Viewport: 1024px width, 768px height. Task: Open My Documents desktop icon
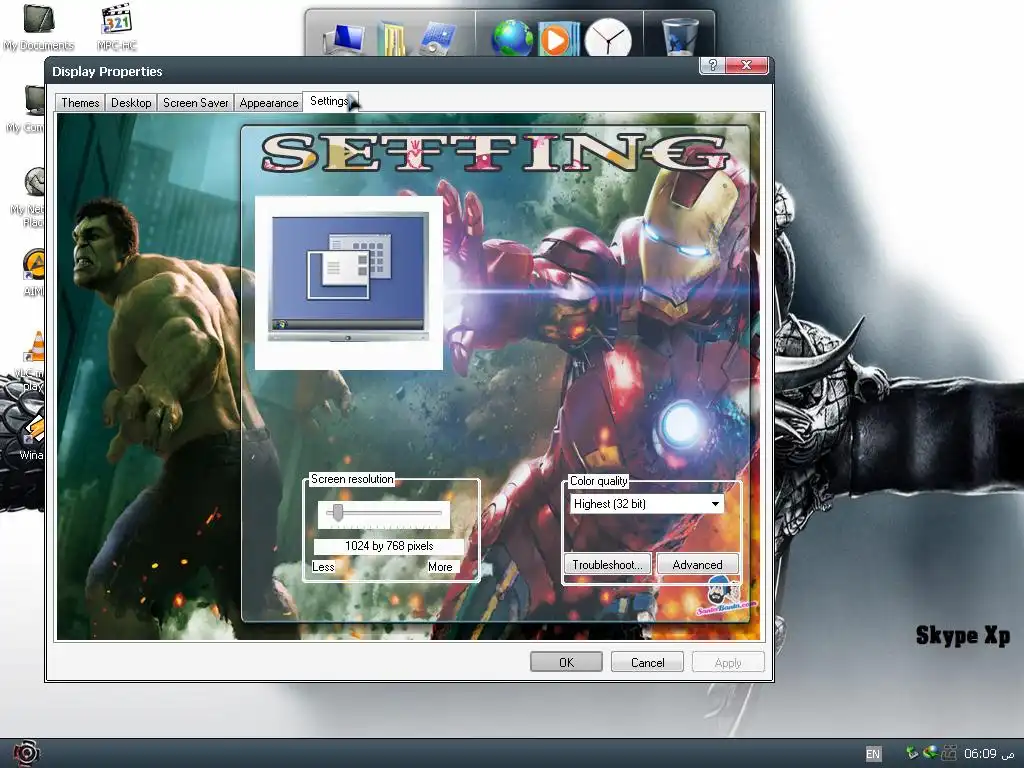tap(39, 26)
